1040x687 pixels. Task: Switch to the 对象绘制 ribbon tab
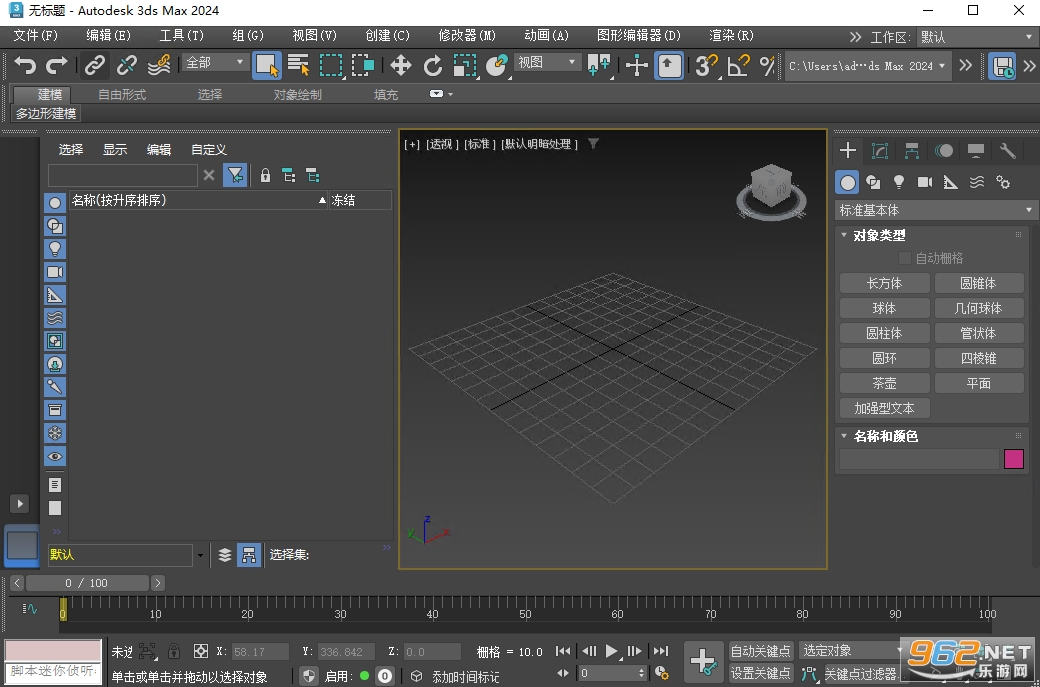pyautogui.click(x=298, y=94)
